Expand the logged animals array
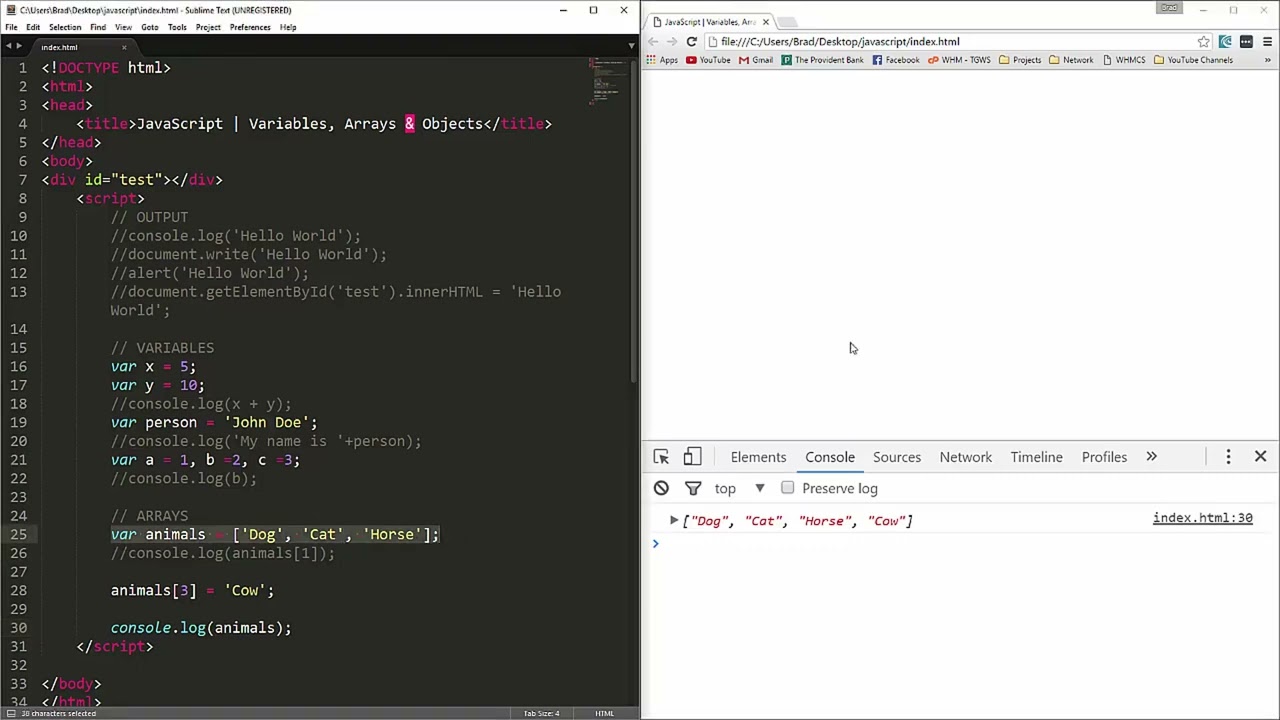This screenshot has height=720, width=1280. pyautogui.click(x=674, y=521)
